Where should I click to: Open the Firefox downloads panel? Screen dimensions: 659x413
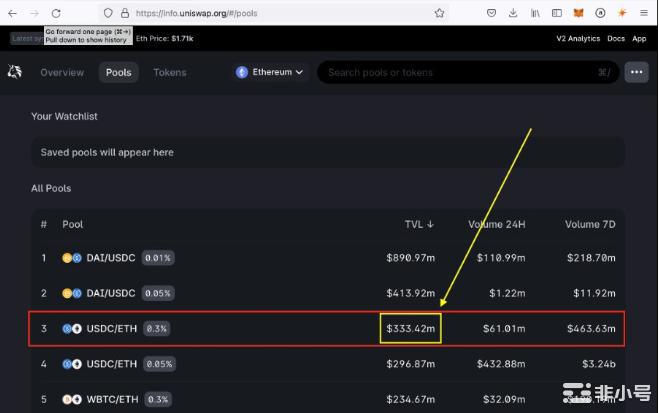click(513, 13)
